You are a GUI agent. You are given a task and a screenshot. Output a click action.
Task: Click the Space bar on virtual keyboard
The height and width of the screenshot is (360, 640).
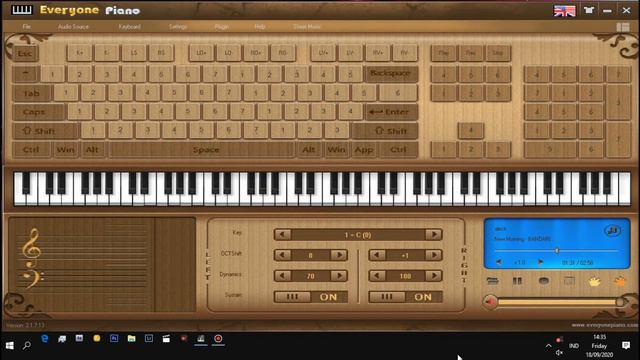click(202, 150)
